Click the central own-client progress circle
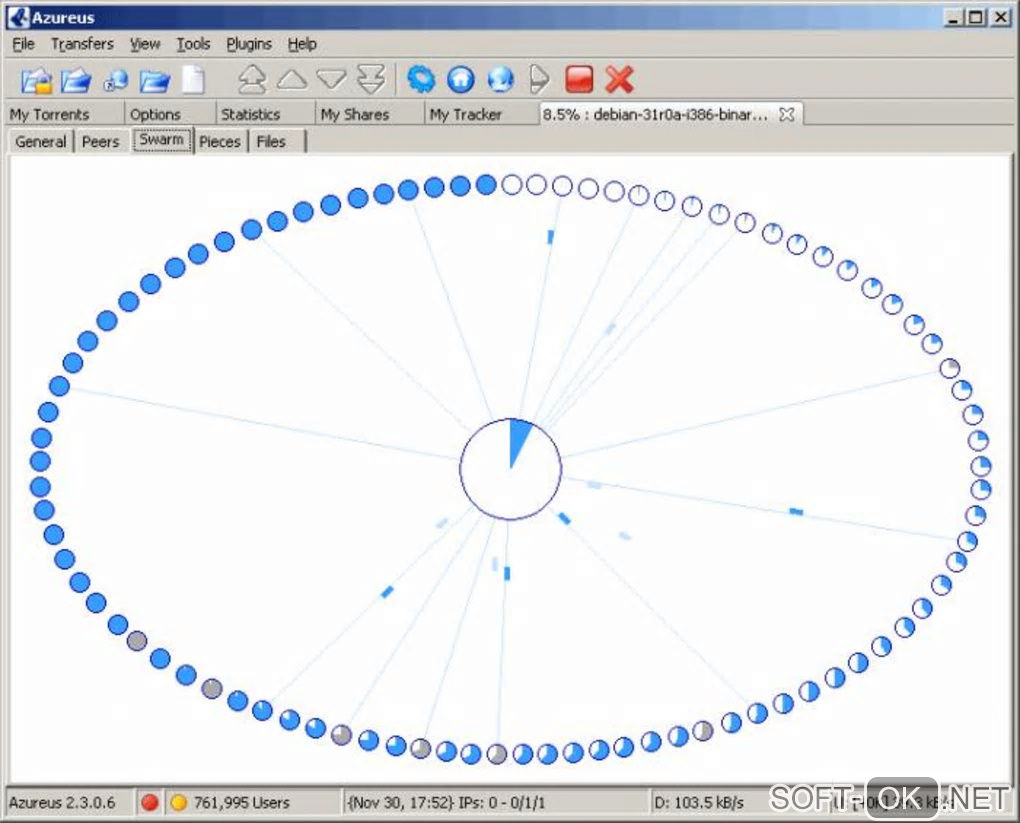Screen dimensions: 1020x823 (511, 469)
